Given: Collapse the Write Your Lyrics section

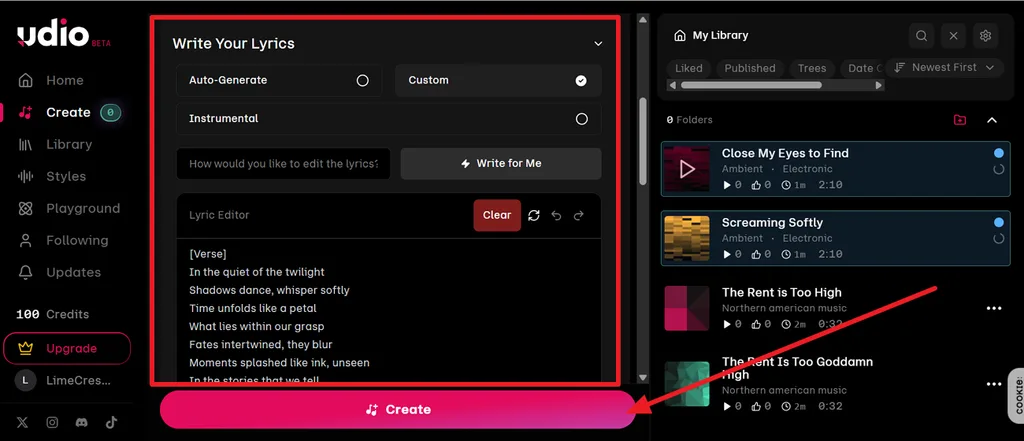Looking at the screenshot, I should [x=598, y=44].
